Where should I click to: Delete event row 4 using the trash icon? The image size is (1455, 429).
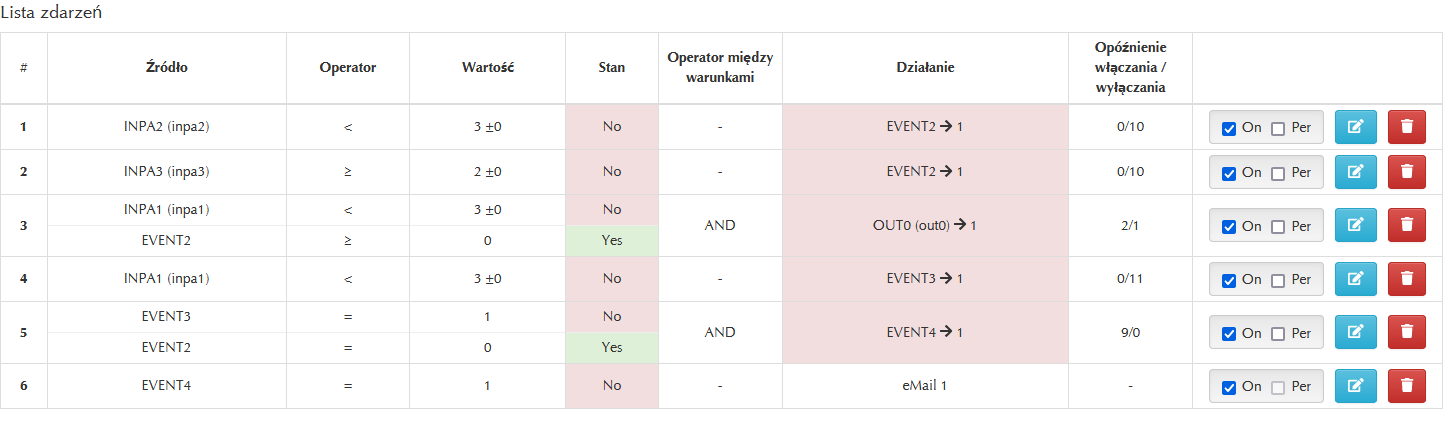1406,279
